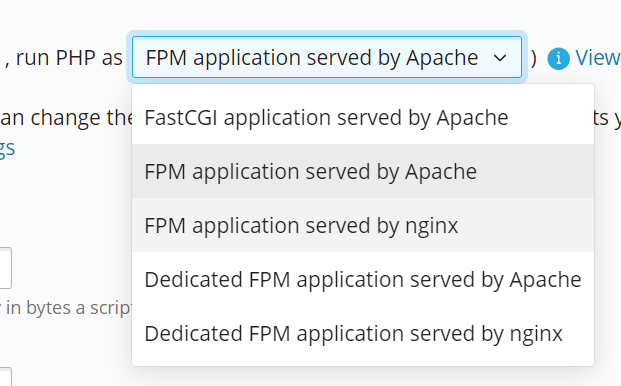Select Dedicated FPM application served by Apache

[363, 280]
